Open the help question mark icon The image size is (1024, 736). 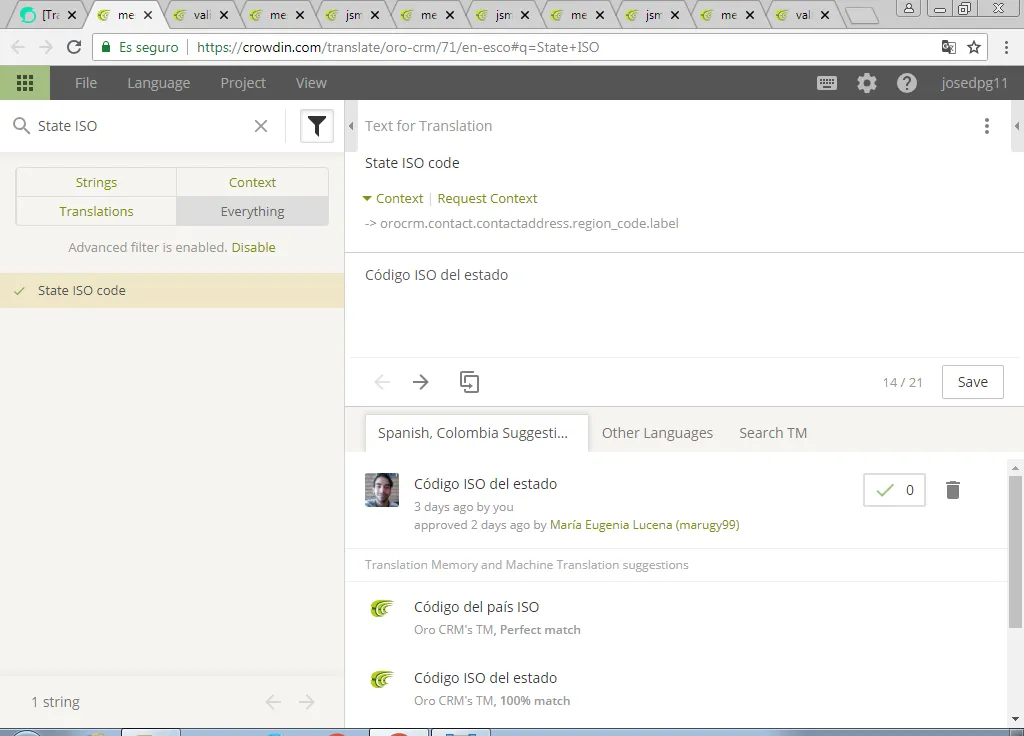click(x=906, y=83)
